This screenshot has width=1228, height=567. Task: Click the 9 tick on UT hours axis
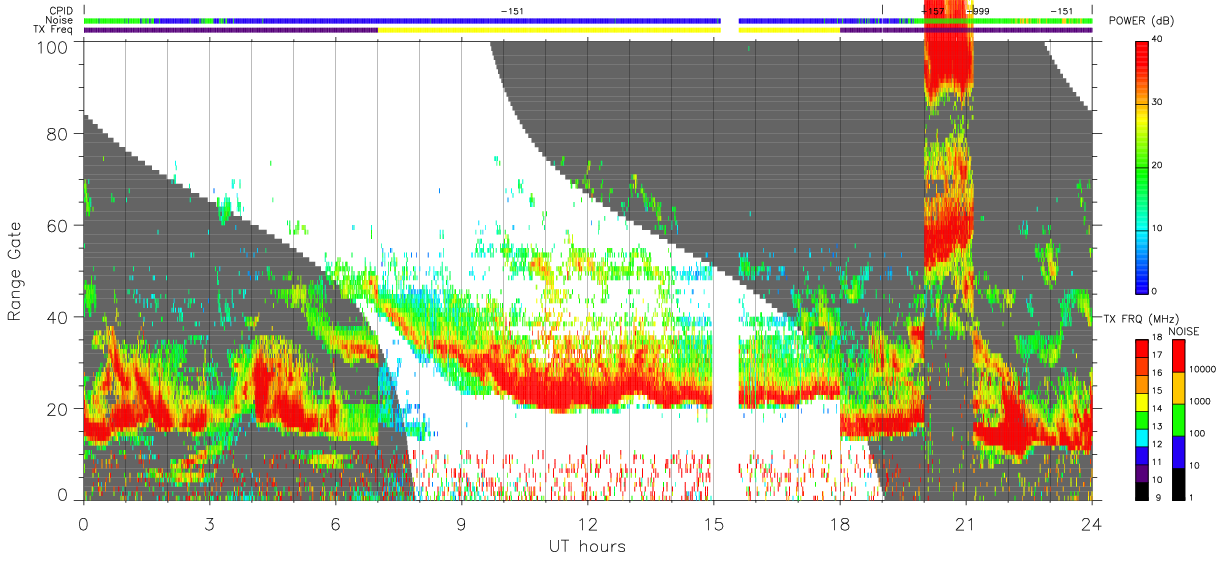coord(461,523)
